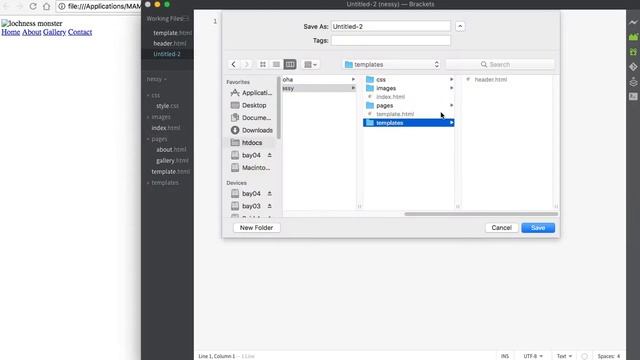Collapse the save dialog with arrow button
640x360 pixels.
[x=460, y=27]
